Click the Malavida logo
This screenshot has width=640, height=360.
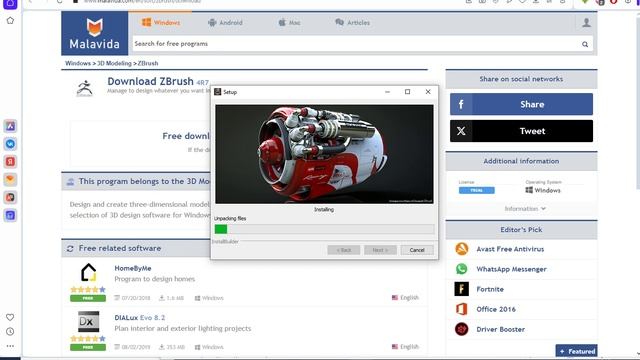(95, 33)
